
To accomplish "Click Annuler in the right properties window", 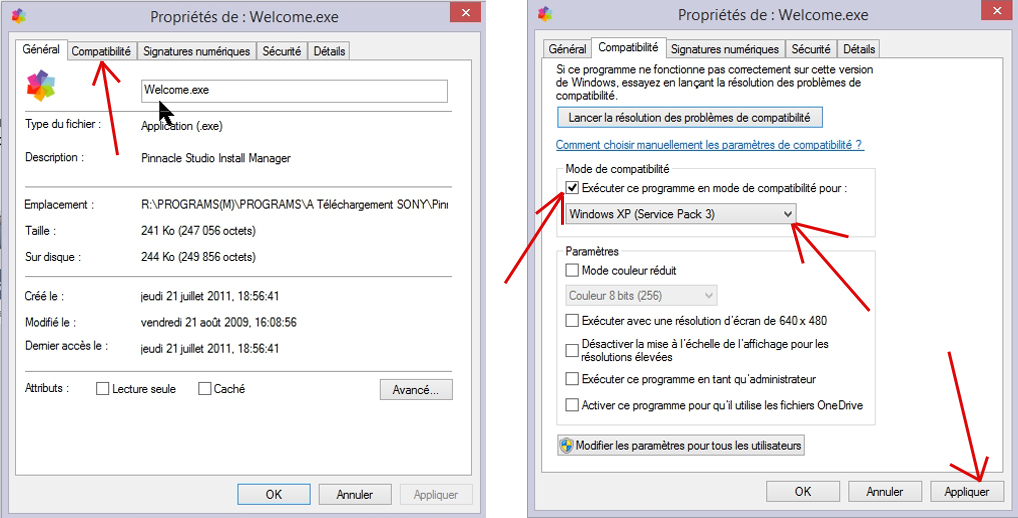I will (884, 491).
